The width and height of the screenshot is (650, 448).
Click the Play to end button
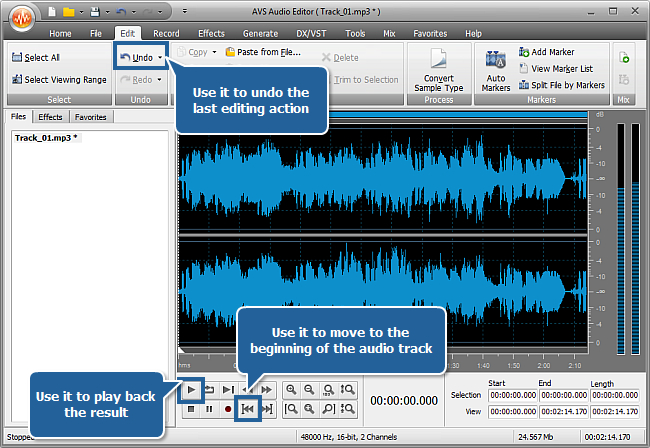pos(228,390)
